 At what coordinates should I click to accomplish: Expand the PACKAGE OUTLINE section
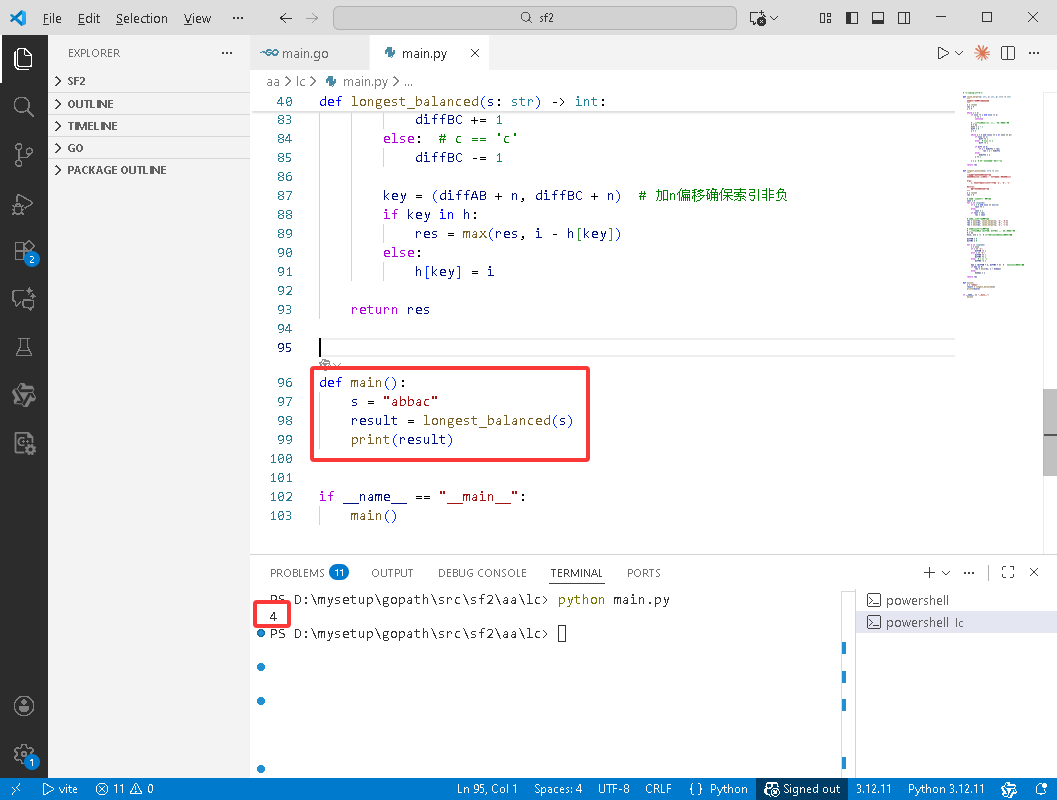tap(149, 170)
